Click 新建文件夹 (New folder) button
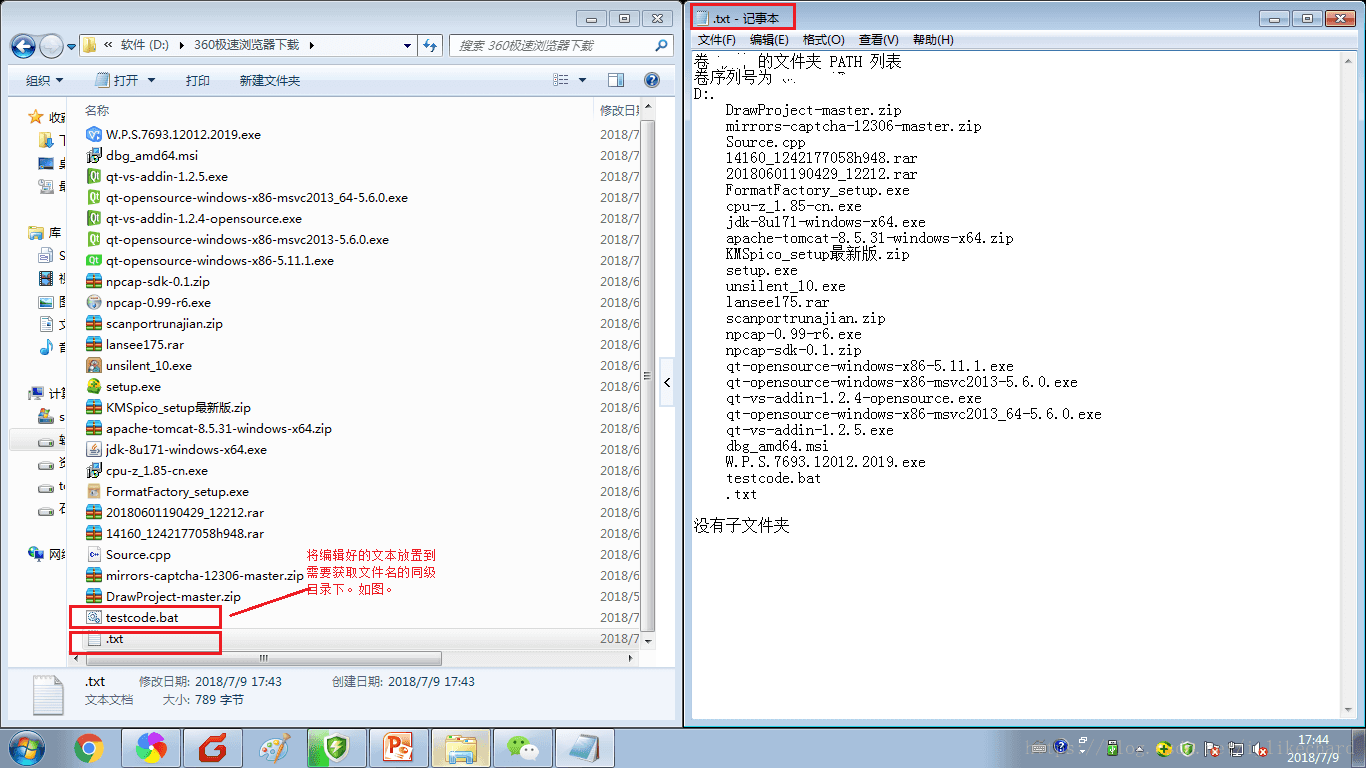 (270, 80)
